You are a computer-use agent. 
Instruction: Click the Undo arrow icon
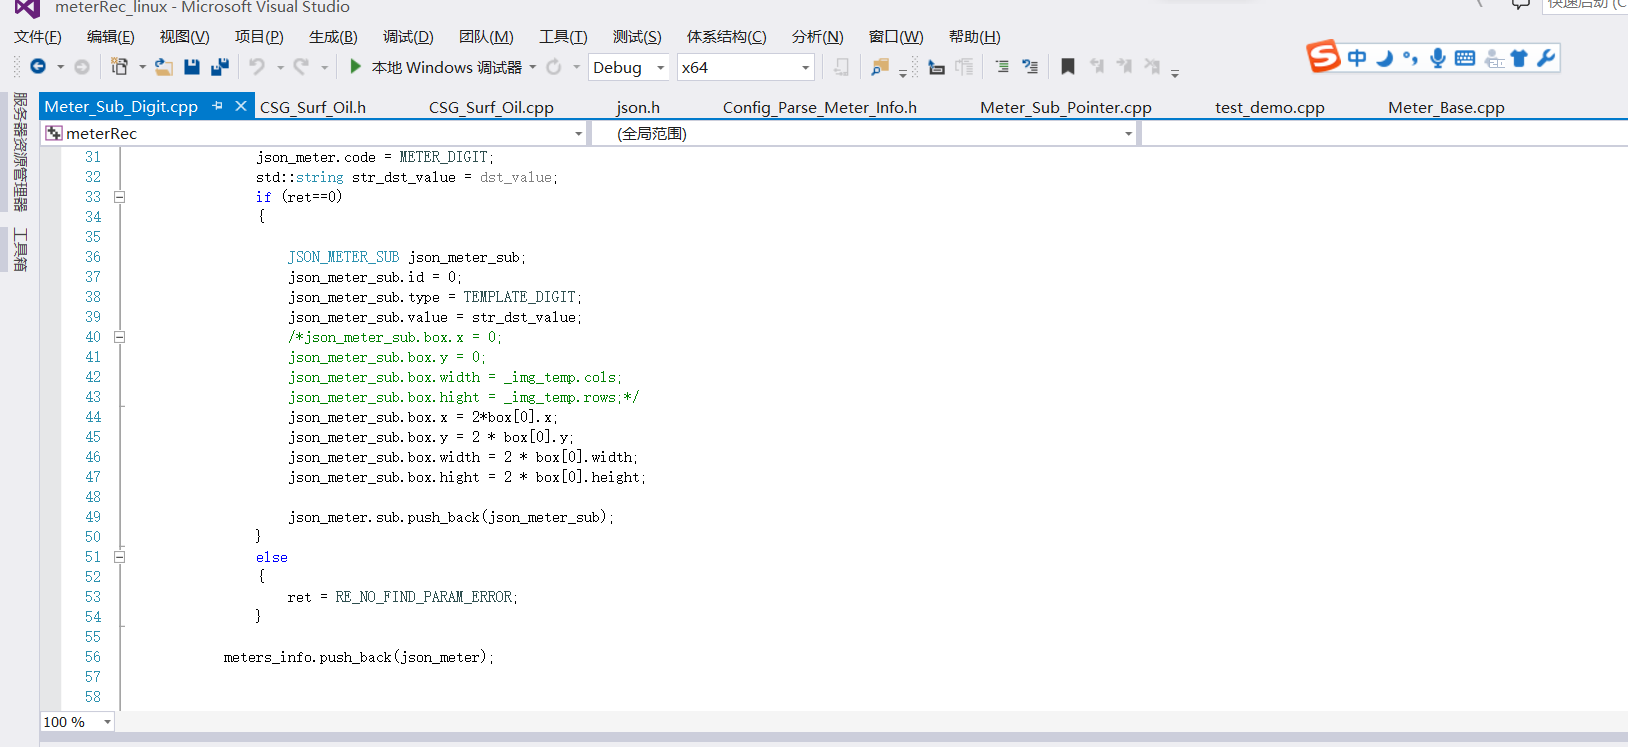point(257,67)
